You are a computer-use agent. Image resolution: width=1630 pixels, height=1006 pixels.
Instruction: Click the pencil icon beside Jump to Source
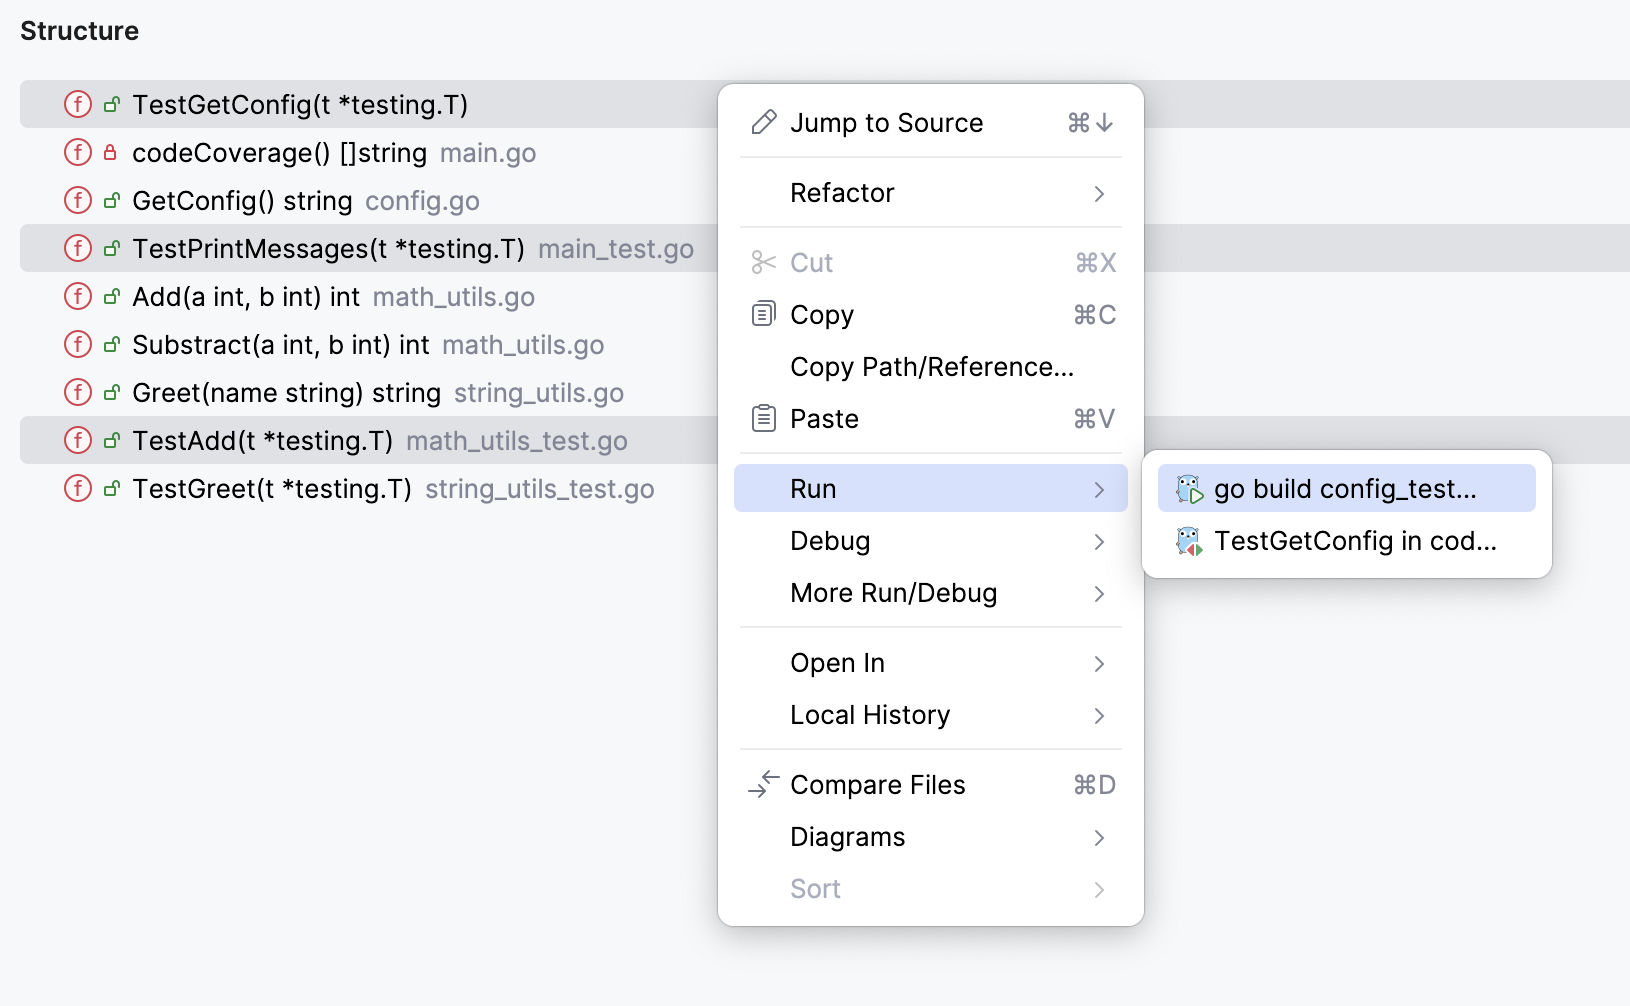[x=763, y=122]
